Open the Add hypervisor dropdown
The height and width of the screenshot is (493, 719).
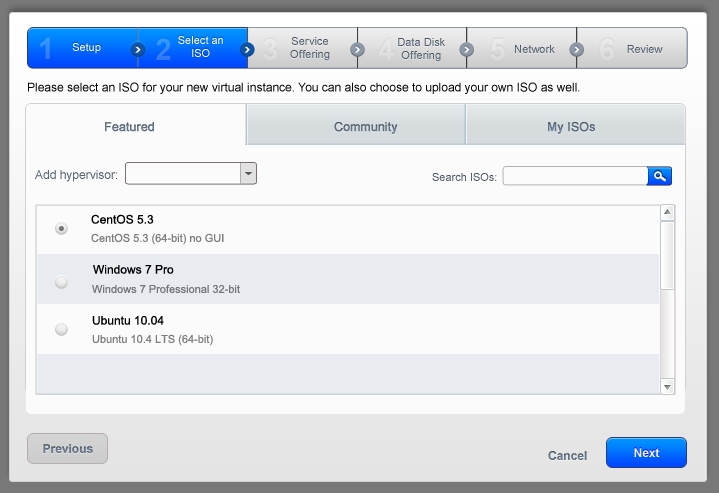(182, 174)
